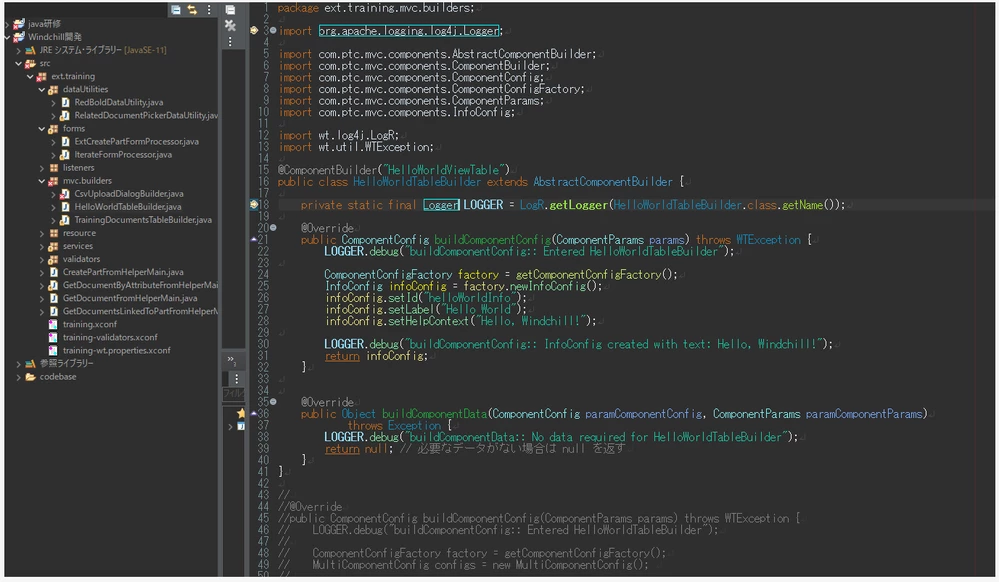Click the JRE system library icon
The image size is (999, 582).
tap(30, 50)
